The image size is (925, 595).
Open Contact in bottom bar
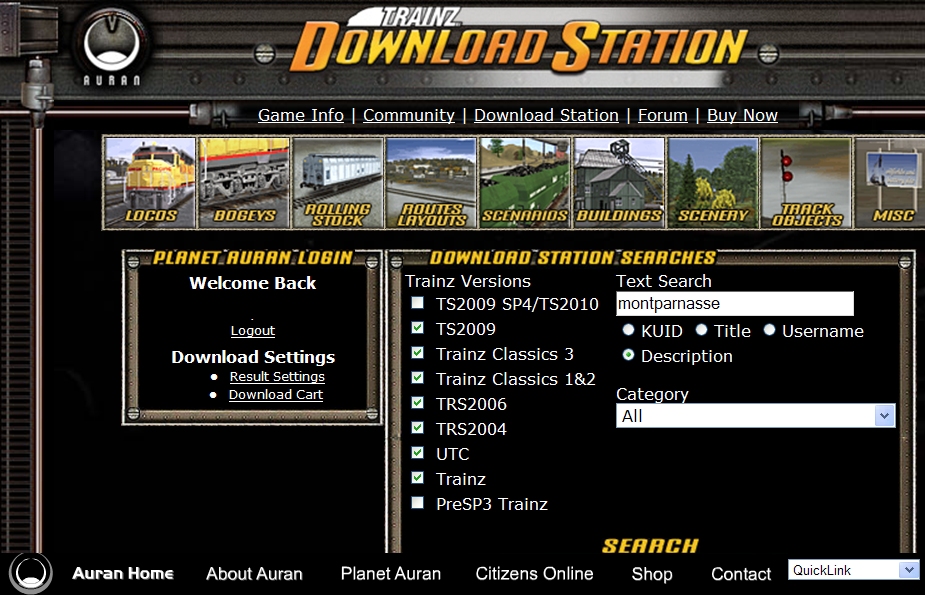point(741,574)
